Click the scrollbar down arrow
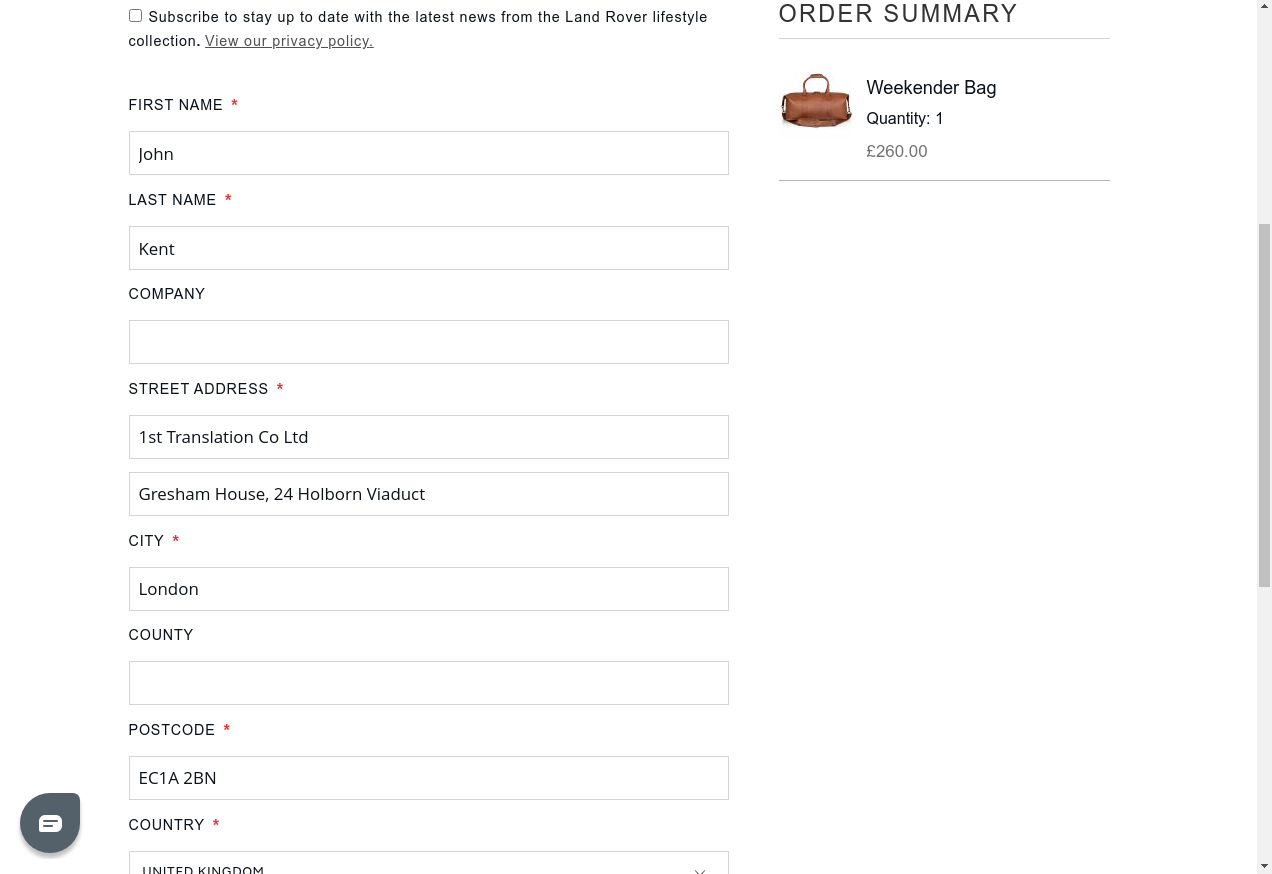The width and height of the screenshot is (1272, 874). pos(1264,865)
